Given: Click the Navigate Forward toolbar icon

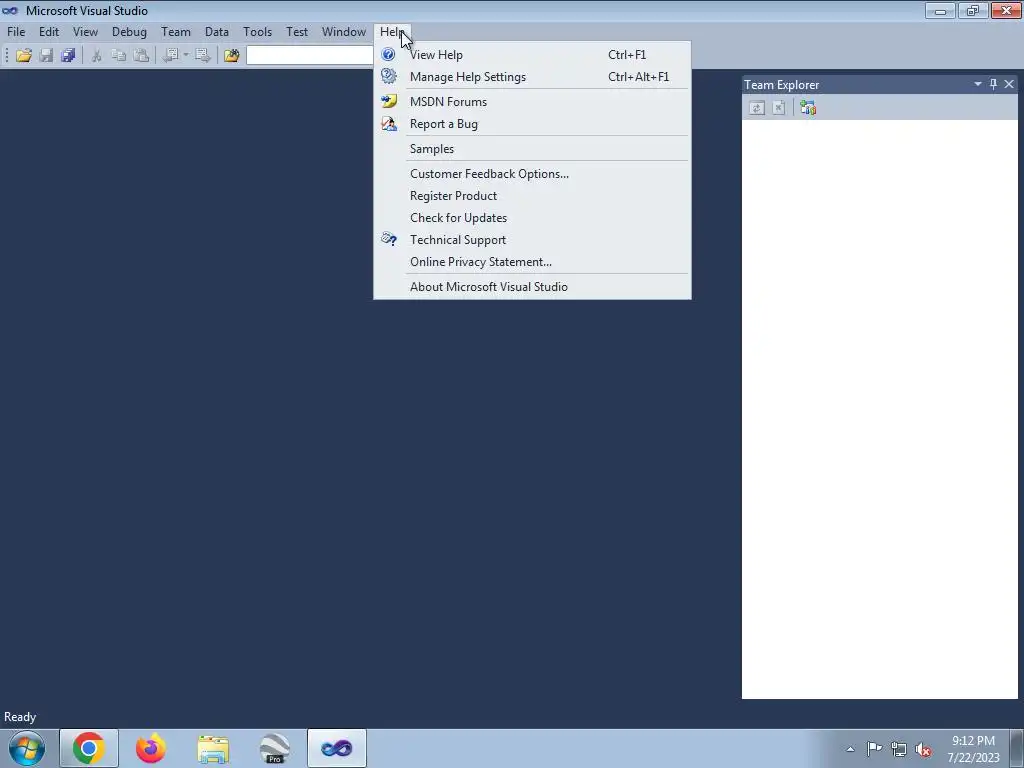Looking at the screenshot, I should click(203, 56).
